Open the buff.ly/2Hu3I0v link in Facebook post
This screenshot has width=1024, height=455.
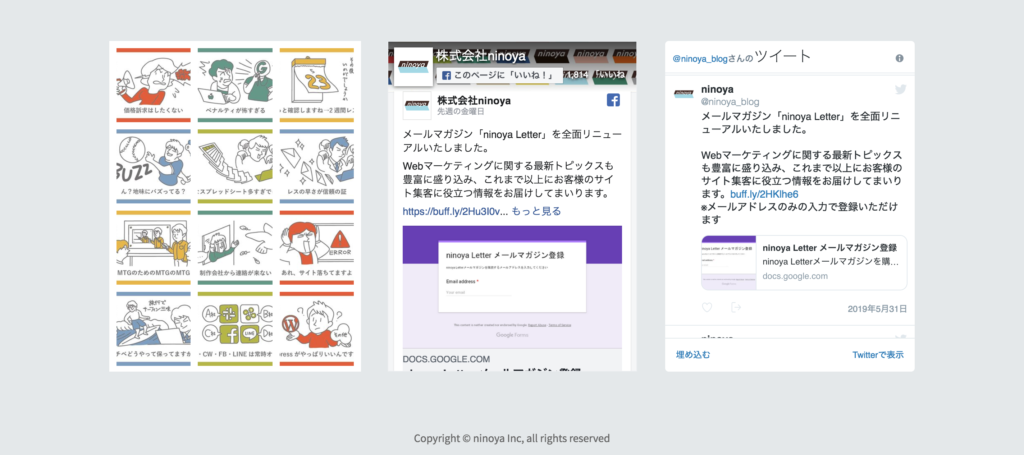pos(454,212)
